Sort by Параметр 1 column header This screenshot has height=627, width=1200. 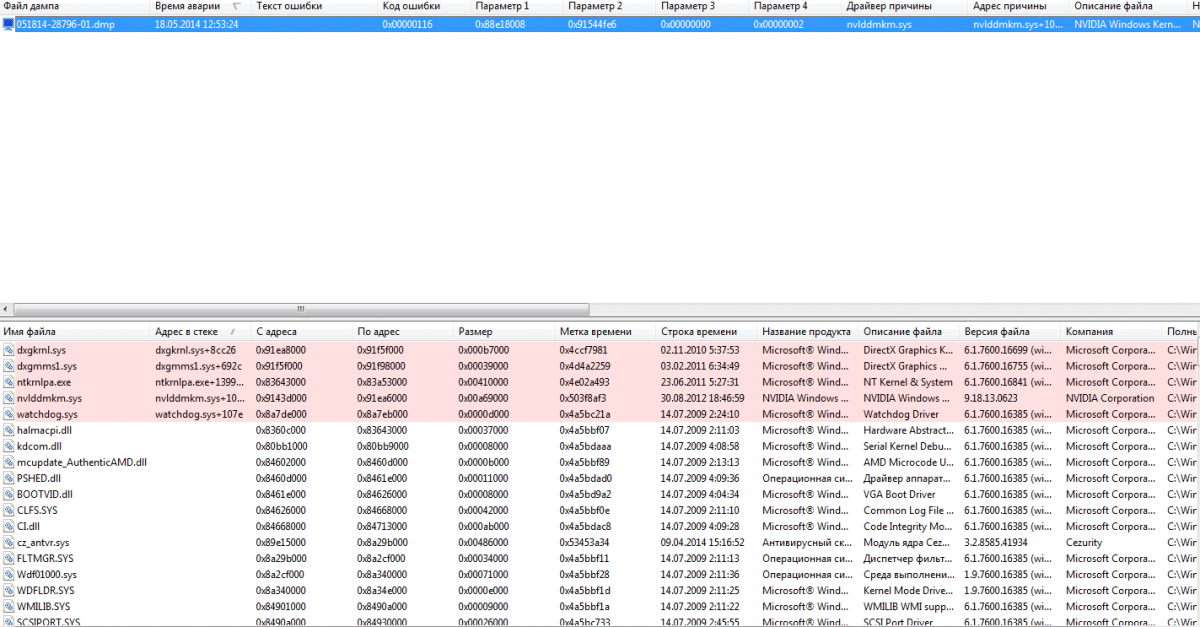click(x=517, y=6)
